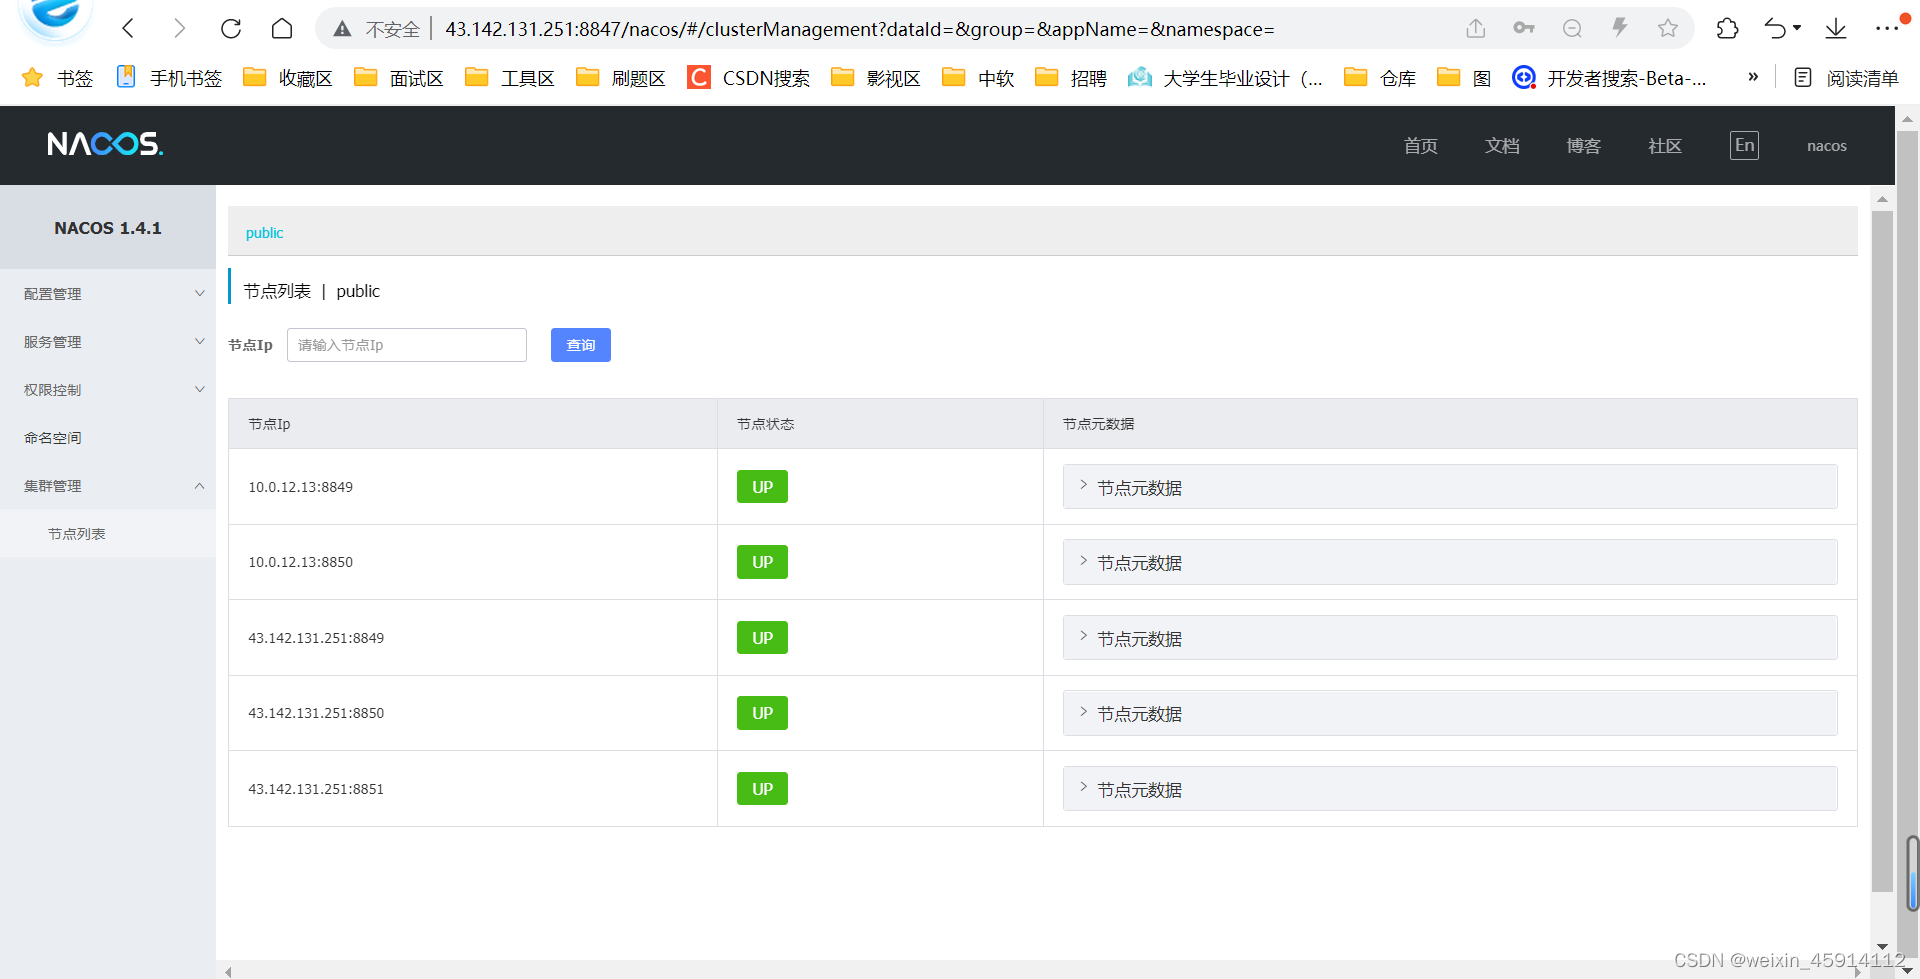Screen dimensions: 1920x979
Task: Click the zoom-out magnifier icon
Action: [x=1572, y=28]
